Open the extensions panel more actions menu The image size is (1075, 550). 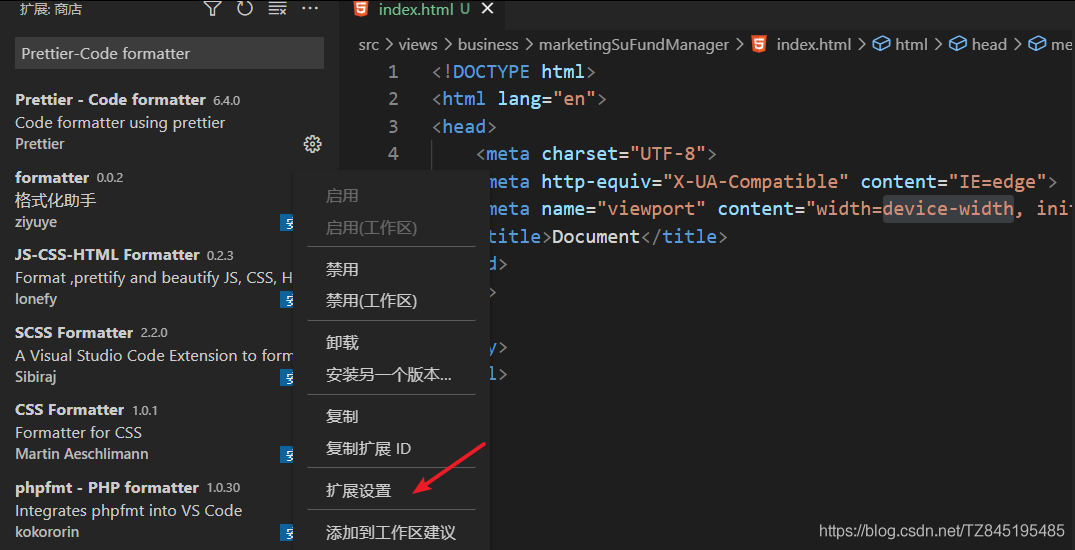click(310, 9)
